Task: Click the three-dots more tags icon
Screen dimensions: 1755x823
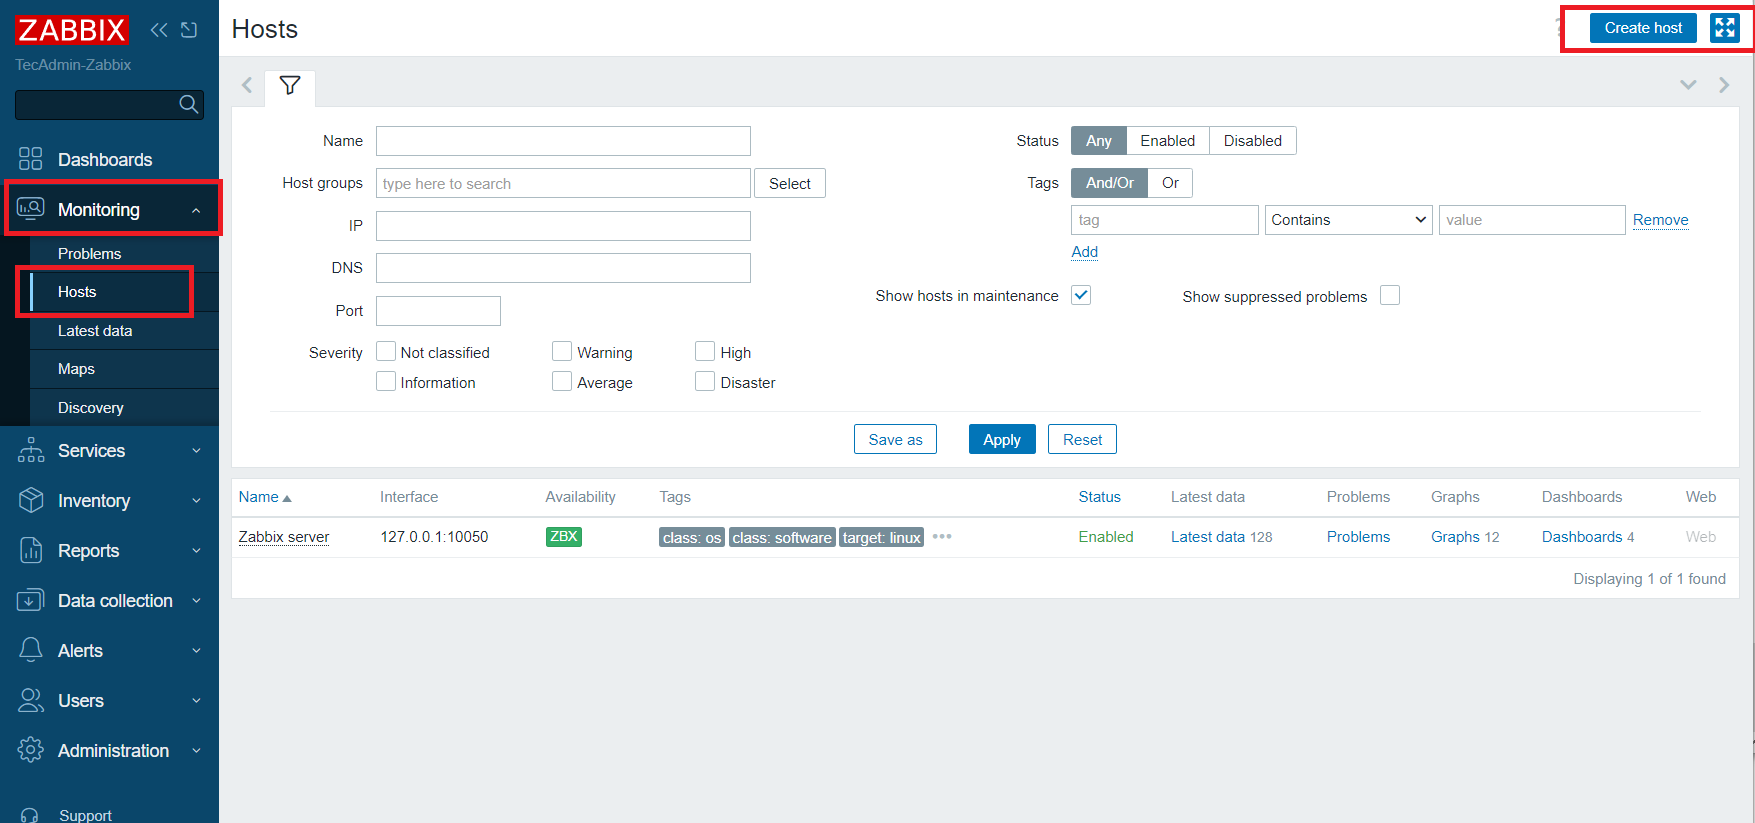Action: (942, 537)
